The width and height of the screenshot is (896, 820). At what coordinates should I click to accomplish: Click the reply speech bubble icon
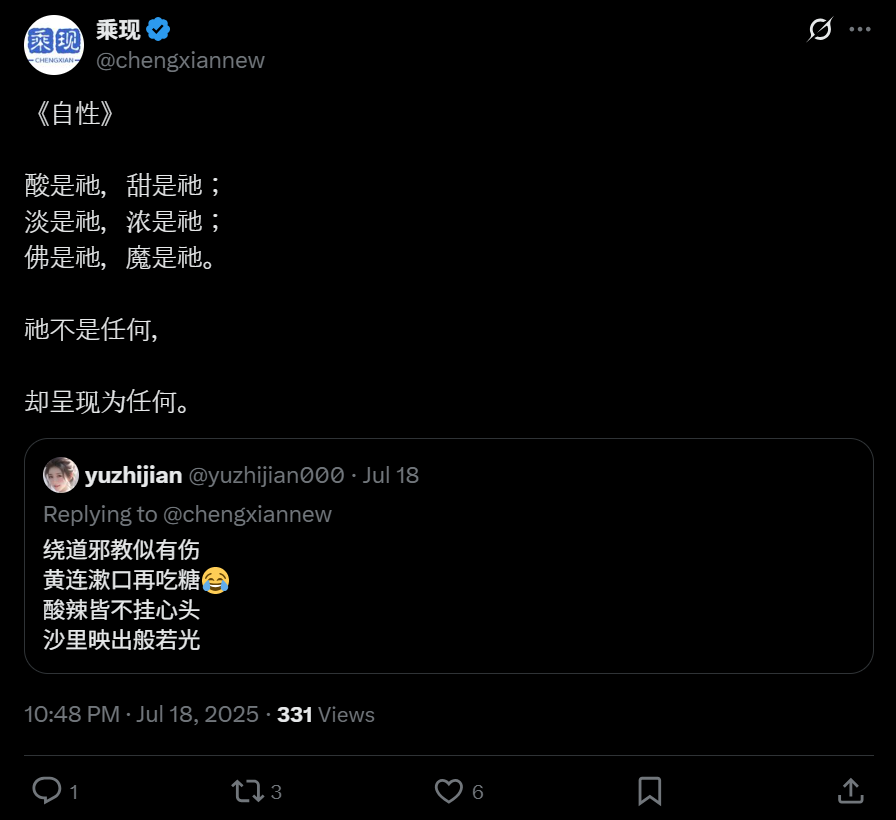[x=47, y=791]
